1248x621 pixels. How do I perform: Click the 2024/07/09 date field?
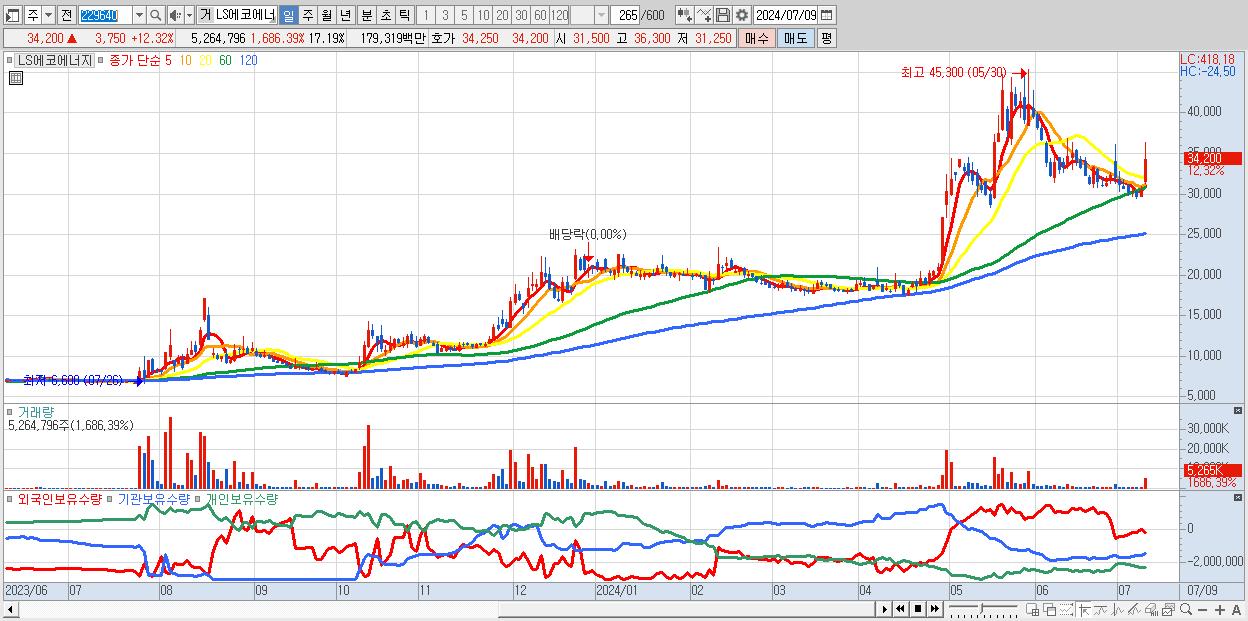pos(785,15)
